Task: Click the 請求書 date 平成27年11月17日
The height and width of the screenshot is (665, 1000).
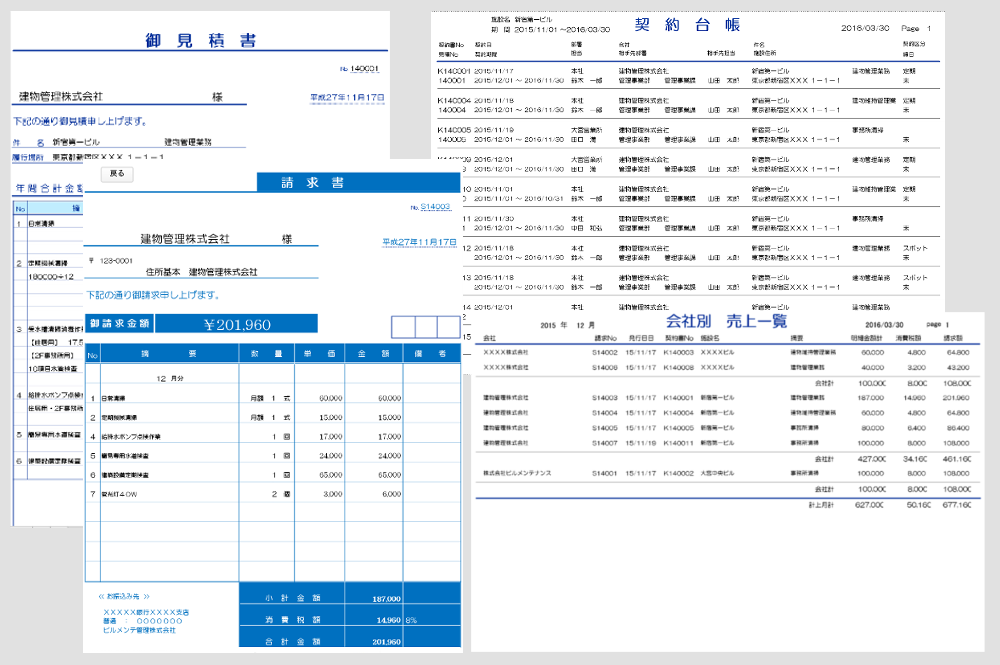Action: 420,242
